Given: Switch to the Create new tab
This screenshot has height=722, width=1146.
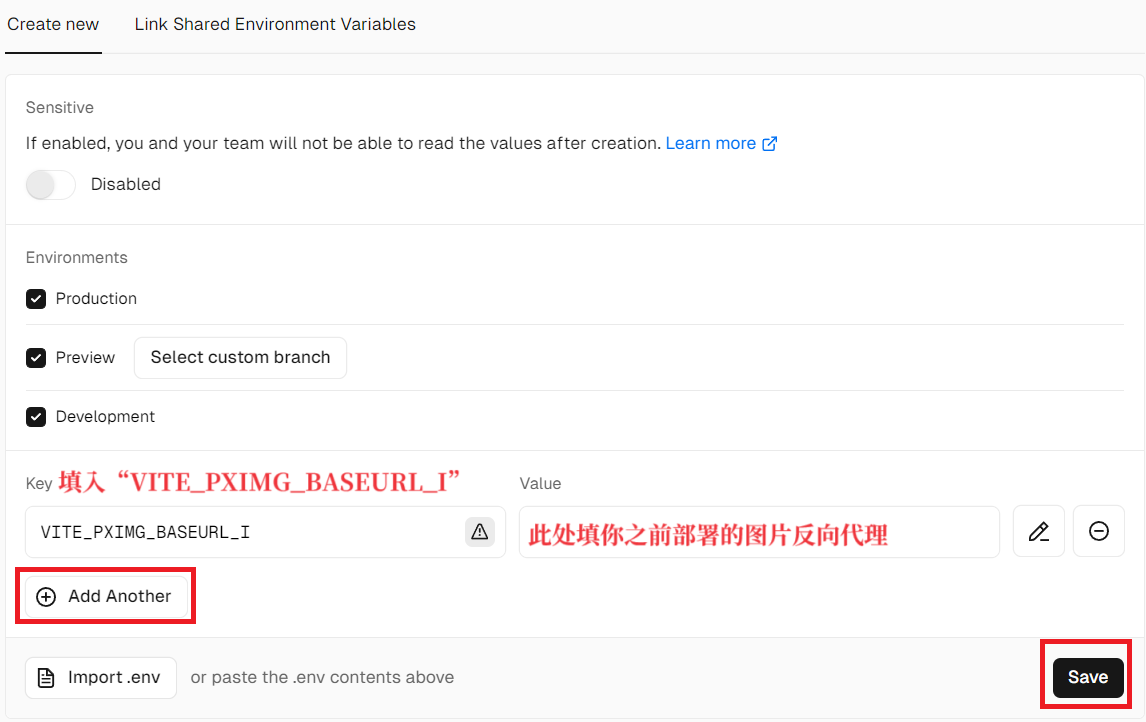Looking at the screenshot, I should (53, 24).
